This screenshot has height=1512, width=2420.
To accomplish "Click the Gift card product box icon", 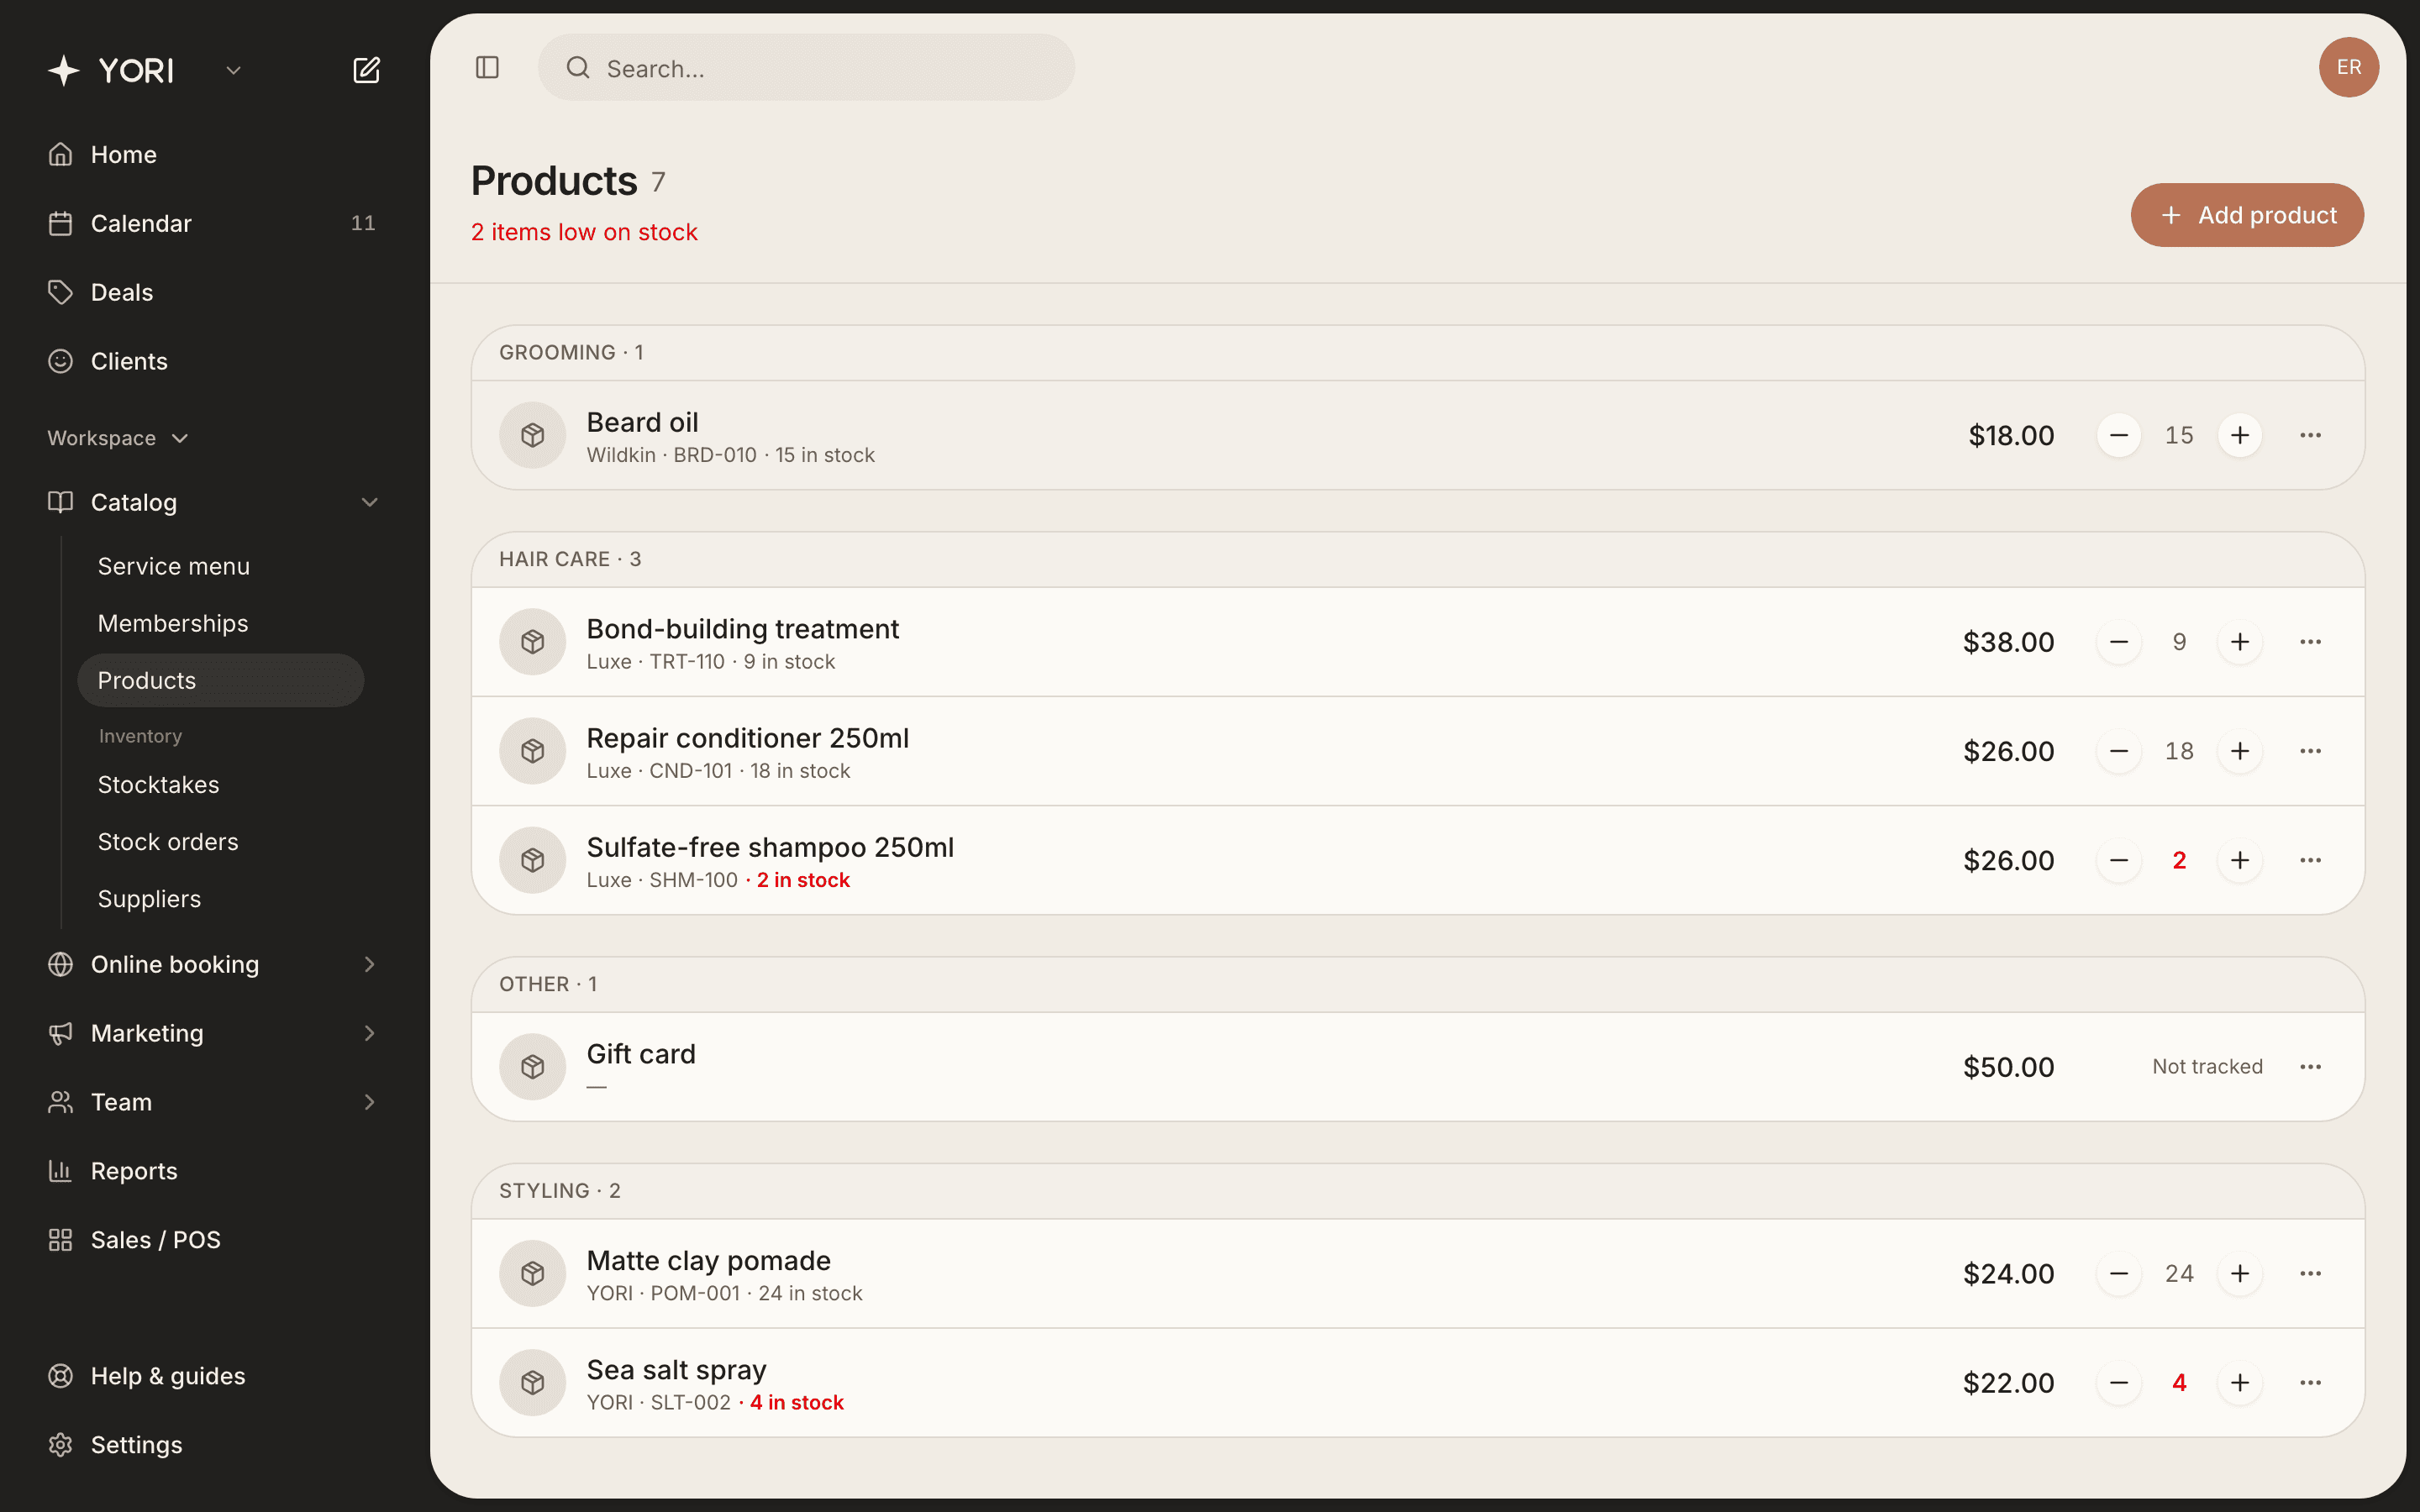I will coord(533,1067).
